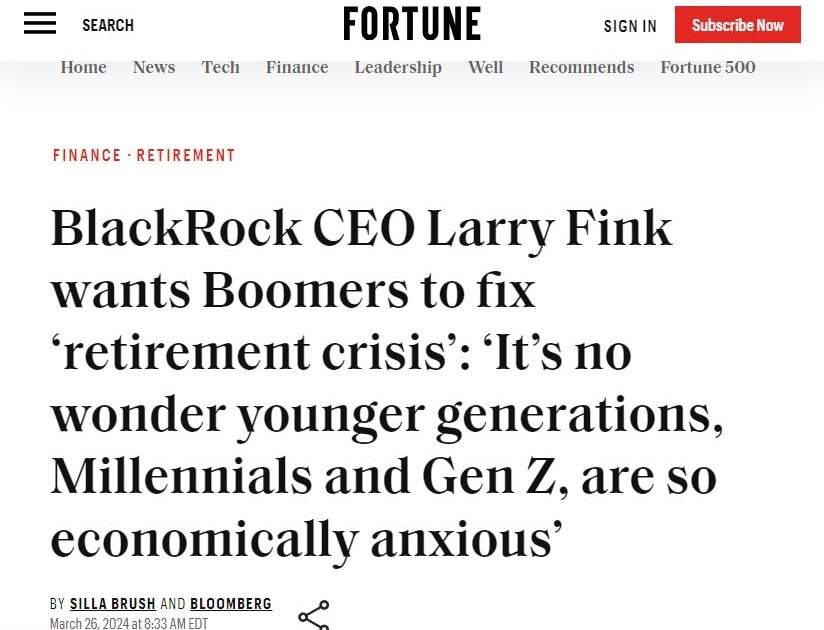824x630 pixels.
Task: Open the hamburger menu icon
Action: (x=40, y=24)
